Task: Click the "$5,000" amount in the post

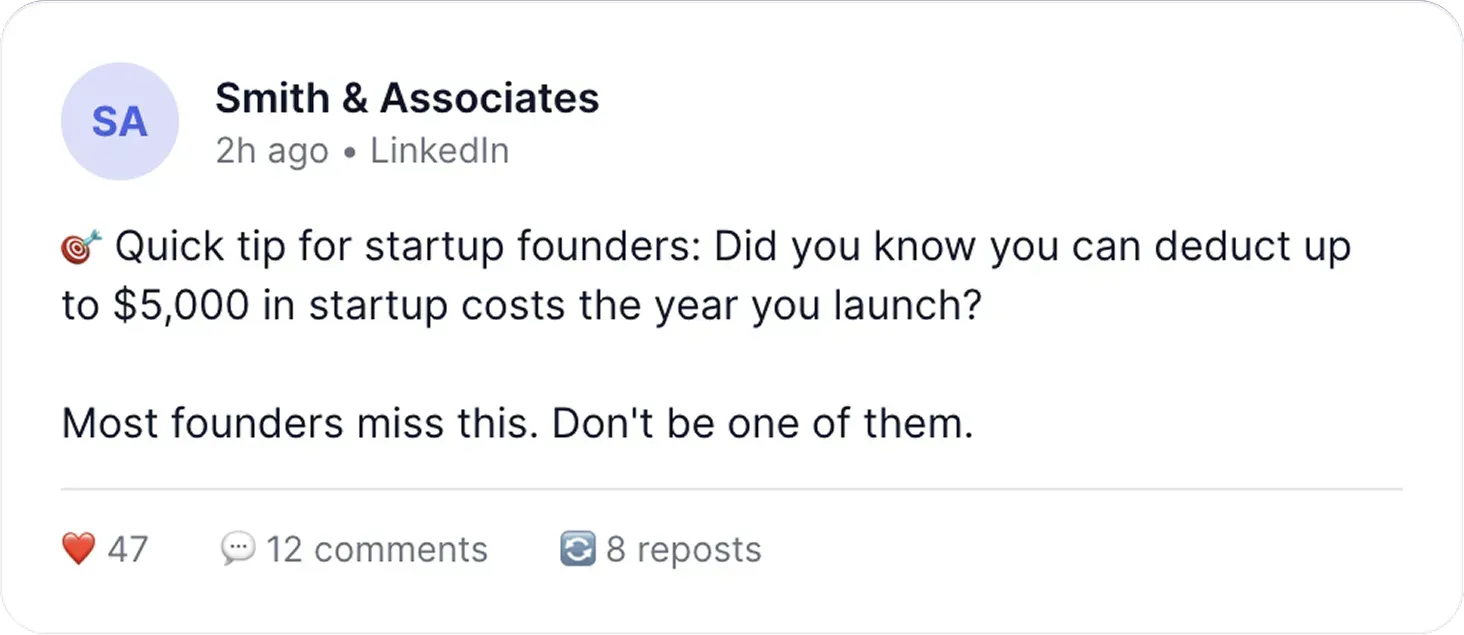Action: (x=181, y=306)
